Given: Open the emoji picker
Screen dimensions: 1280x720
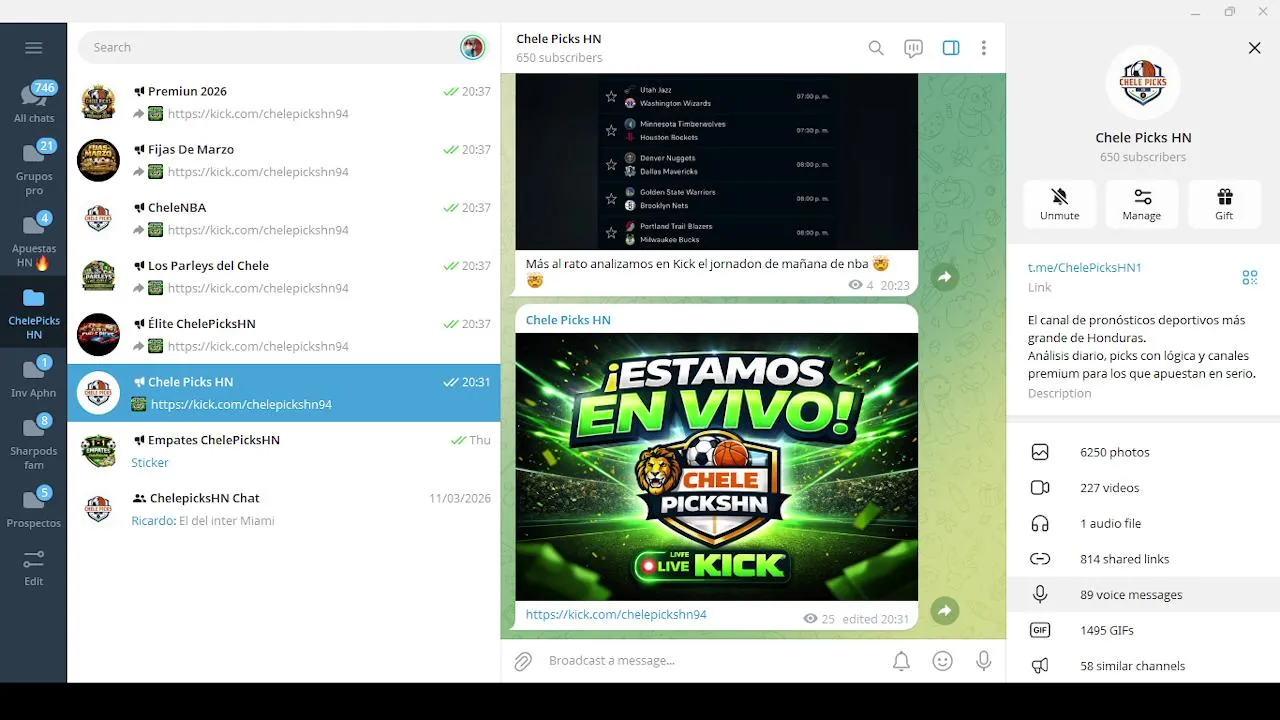Looking at the screenshot, I should point(942,661).
